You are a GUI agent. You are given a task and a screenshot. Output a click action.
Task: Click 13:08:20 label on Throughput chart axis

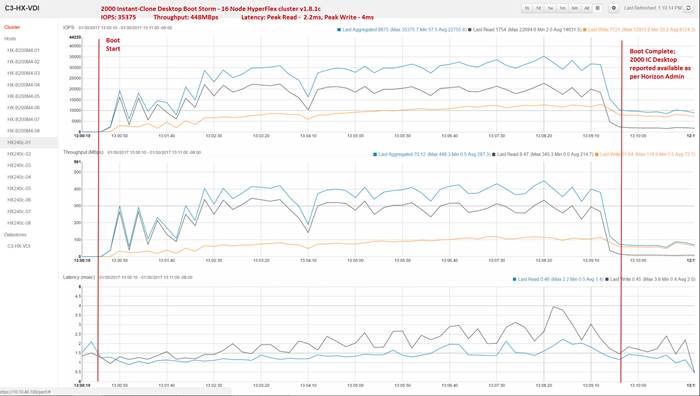point(543,260)
